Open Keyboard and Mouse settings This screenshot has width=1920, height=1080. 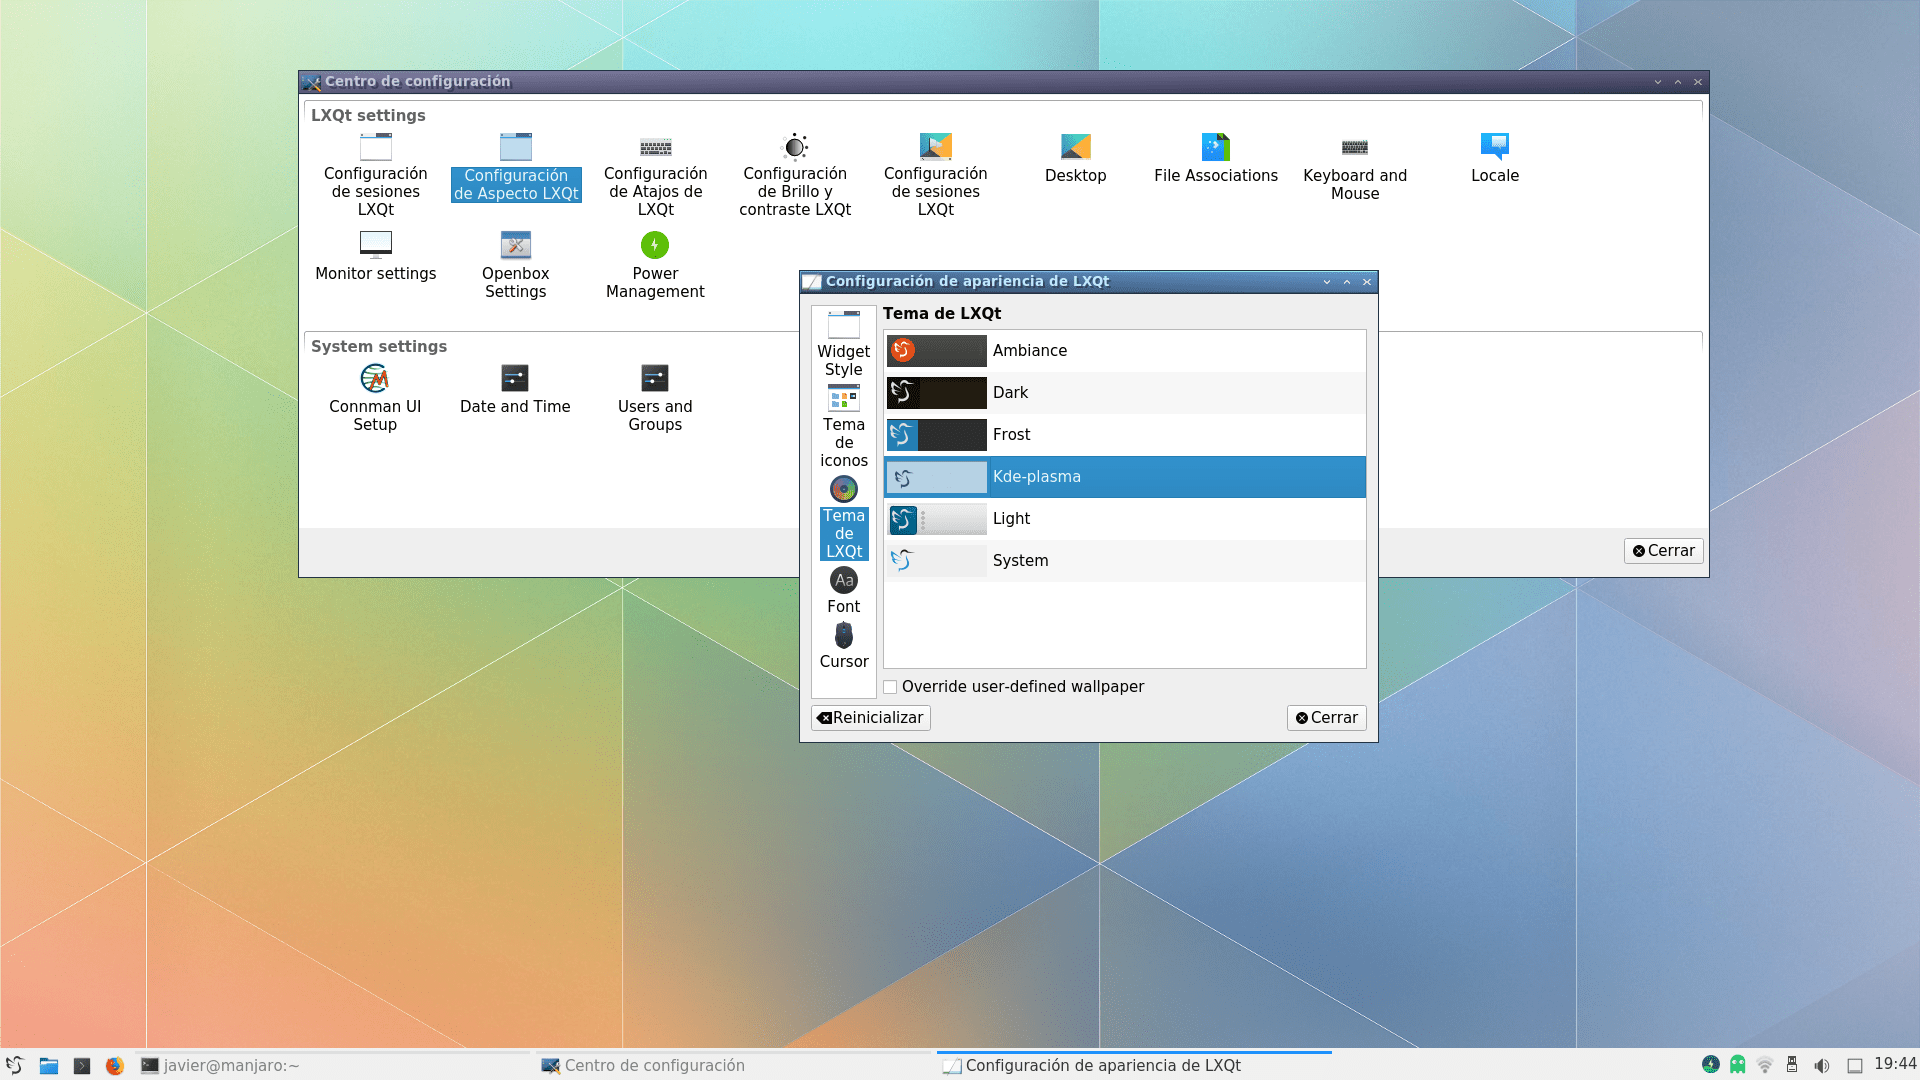coord(1355,167)
